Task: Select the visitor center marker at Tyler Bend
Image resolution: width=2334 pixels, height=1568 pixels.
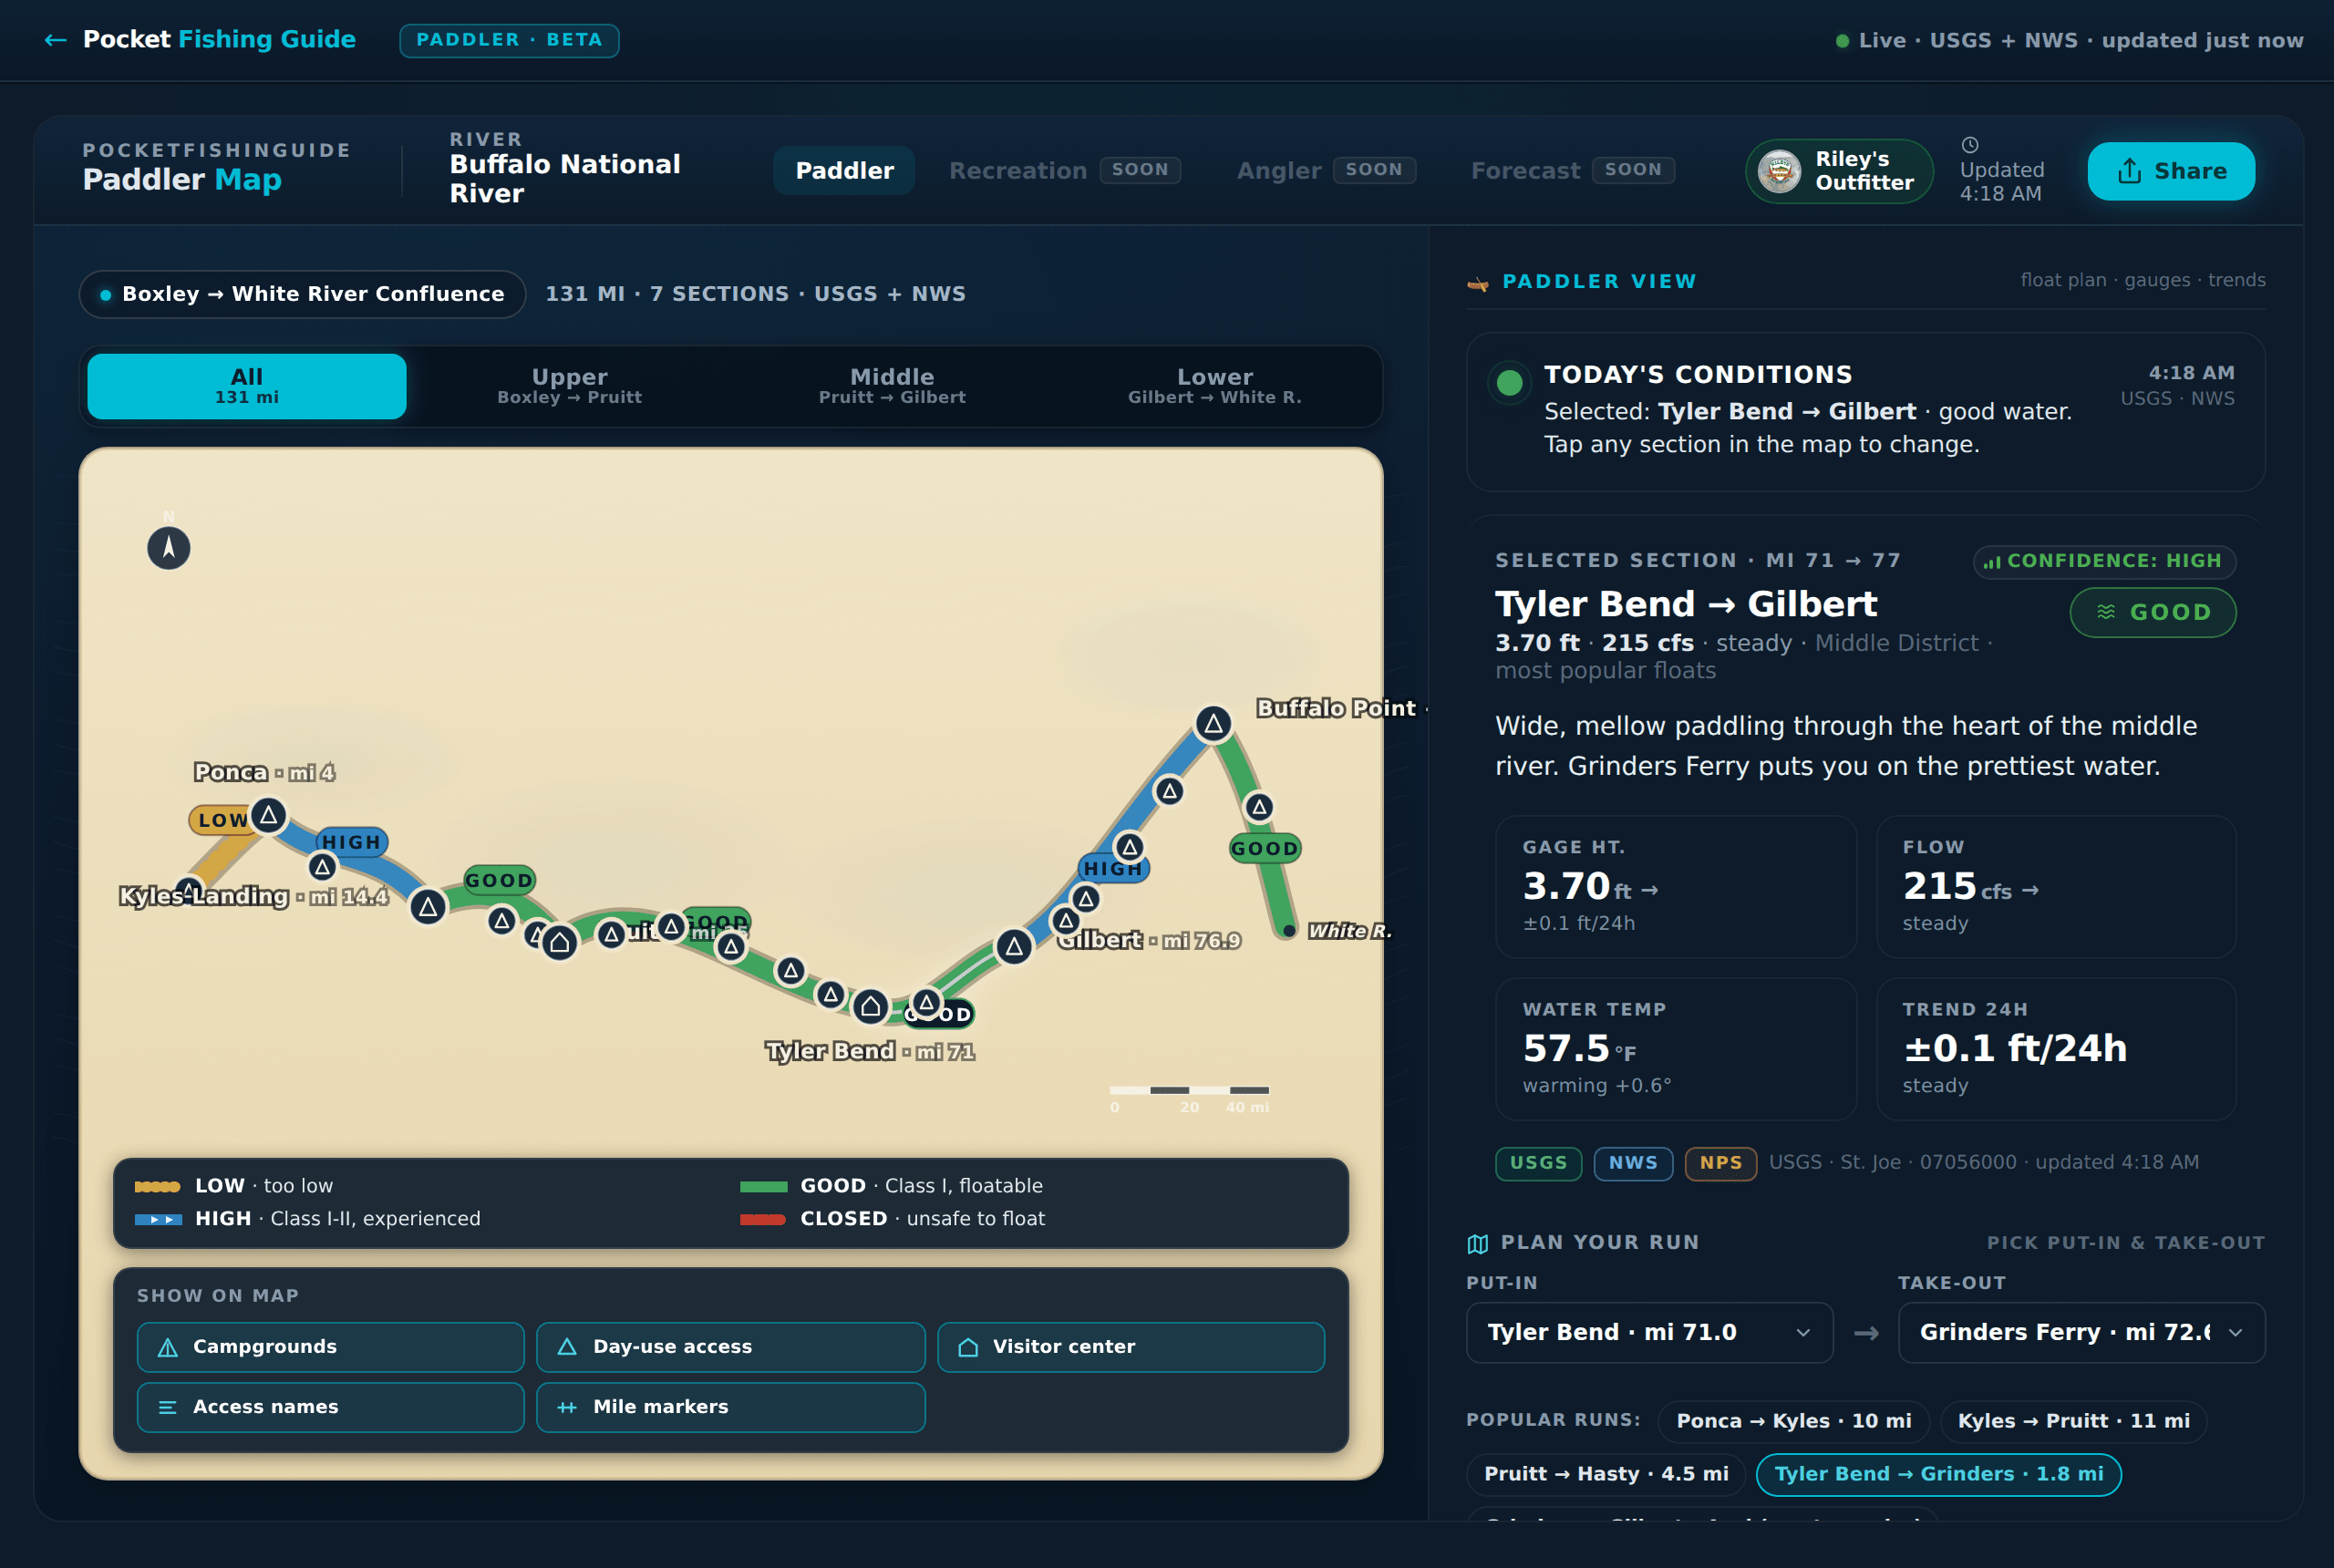Action: pyautogui.click(x=871, y=1006)
